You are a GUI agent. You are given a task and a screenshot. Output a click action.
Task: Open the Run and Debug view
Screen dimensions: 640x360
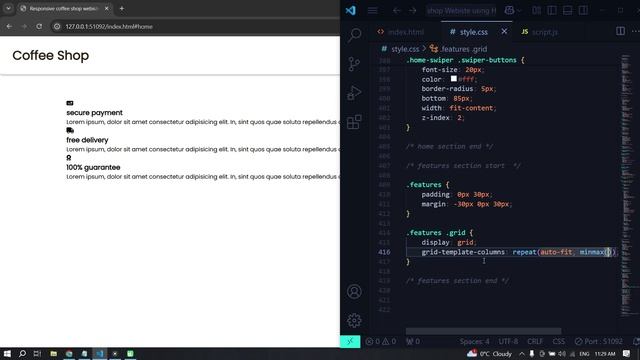point(354,93)
